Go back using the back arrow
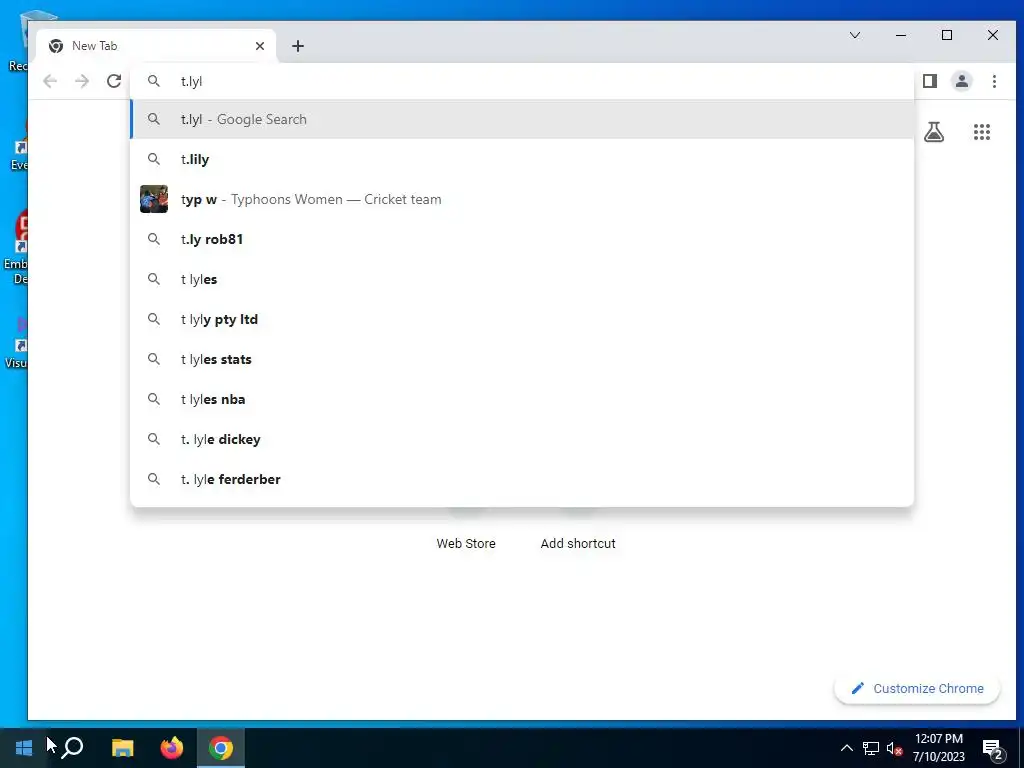 pos(50,81)
